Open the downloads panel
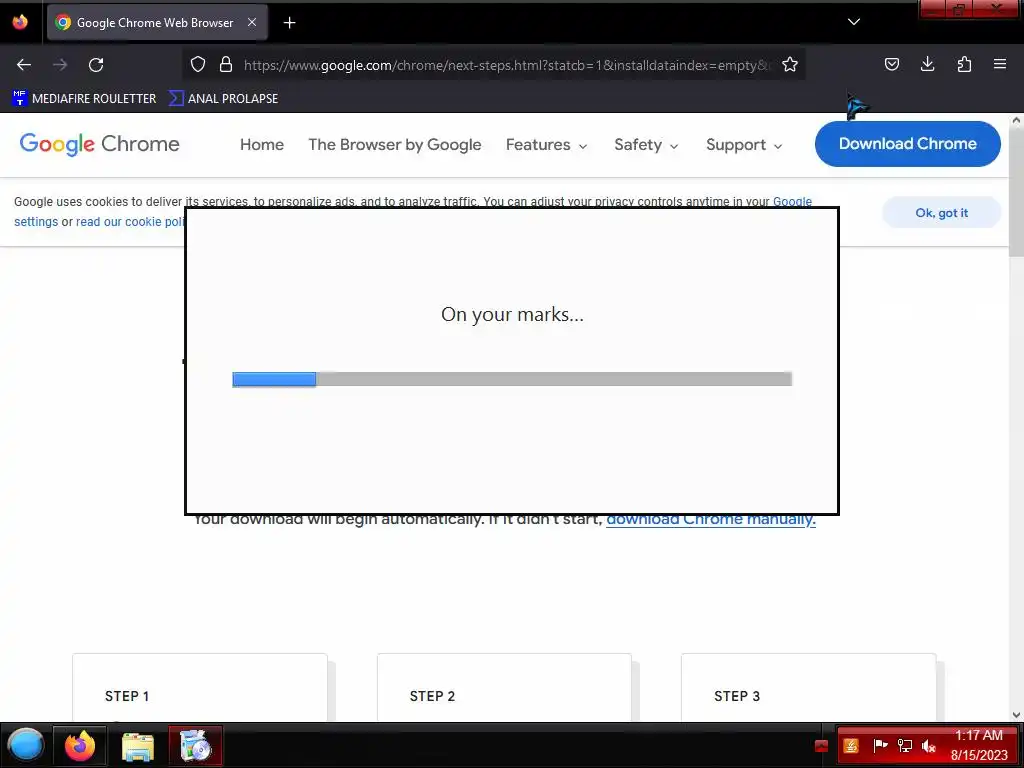This screenshot has height=768, width=1024. tap(927, 65)
